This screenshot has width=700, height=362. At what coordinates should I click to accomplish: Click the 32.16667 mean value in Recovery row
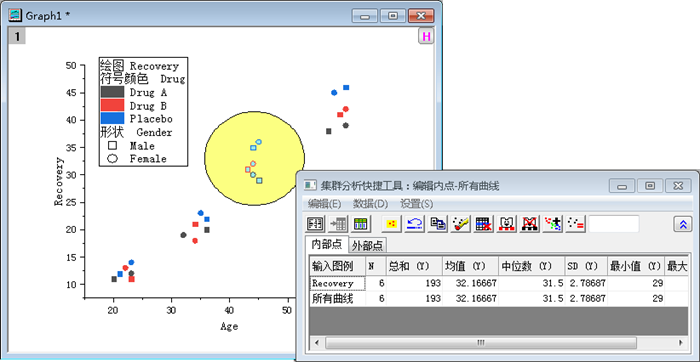coord(477,283)
